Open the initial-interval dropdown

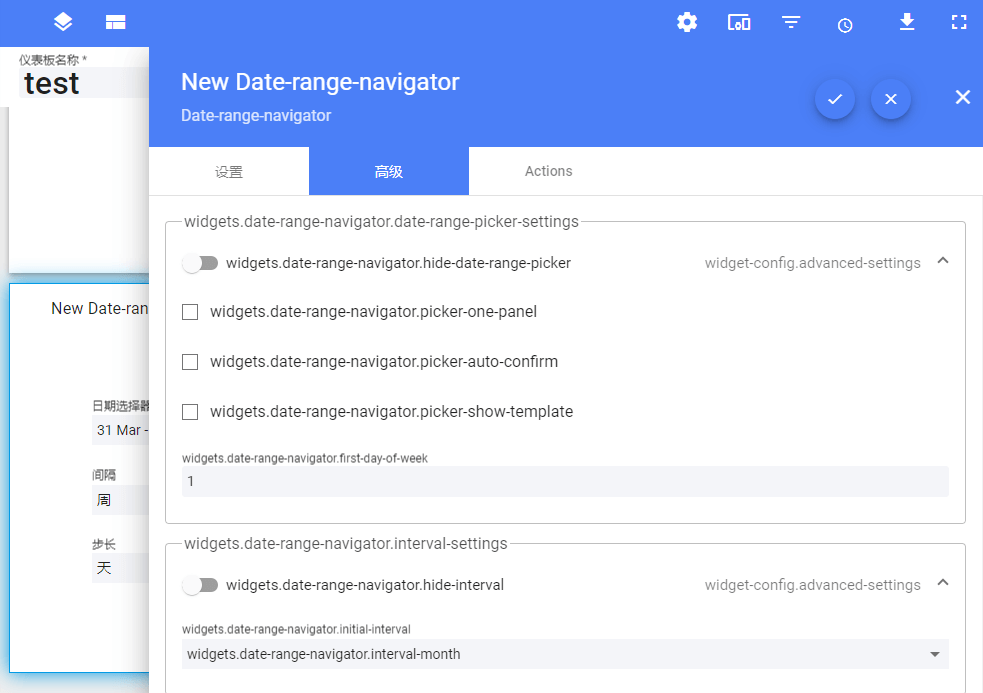(565, 654)
